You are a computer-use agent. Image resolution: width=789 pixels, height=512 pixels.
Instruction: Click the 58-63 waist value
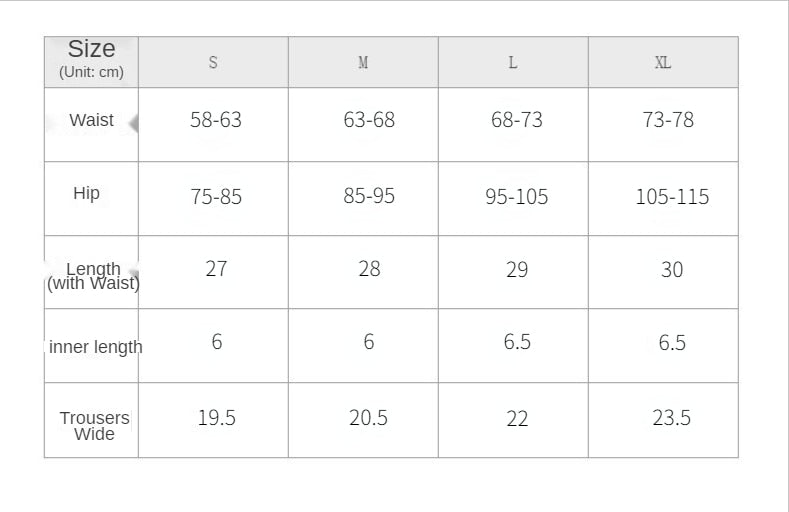[216, 120]
